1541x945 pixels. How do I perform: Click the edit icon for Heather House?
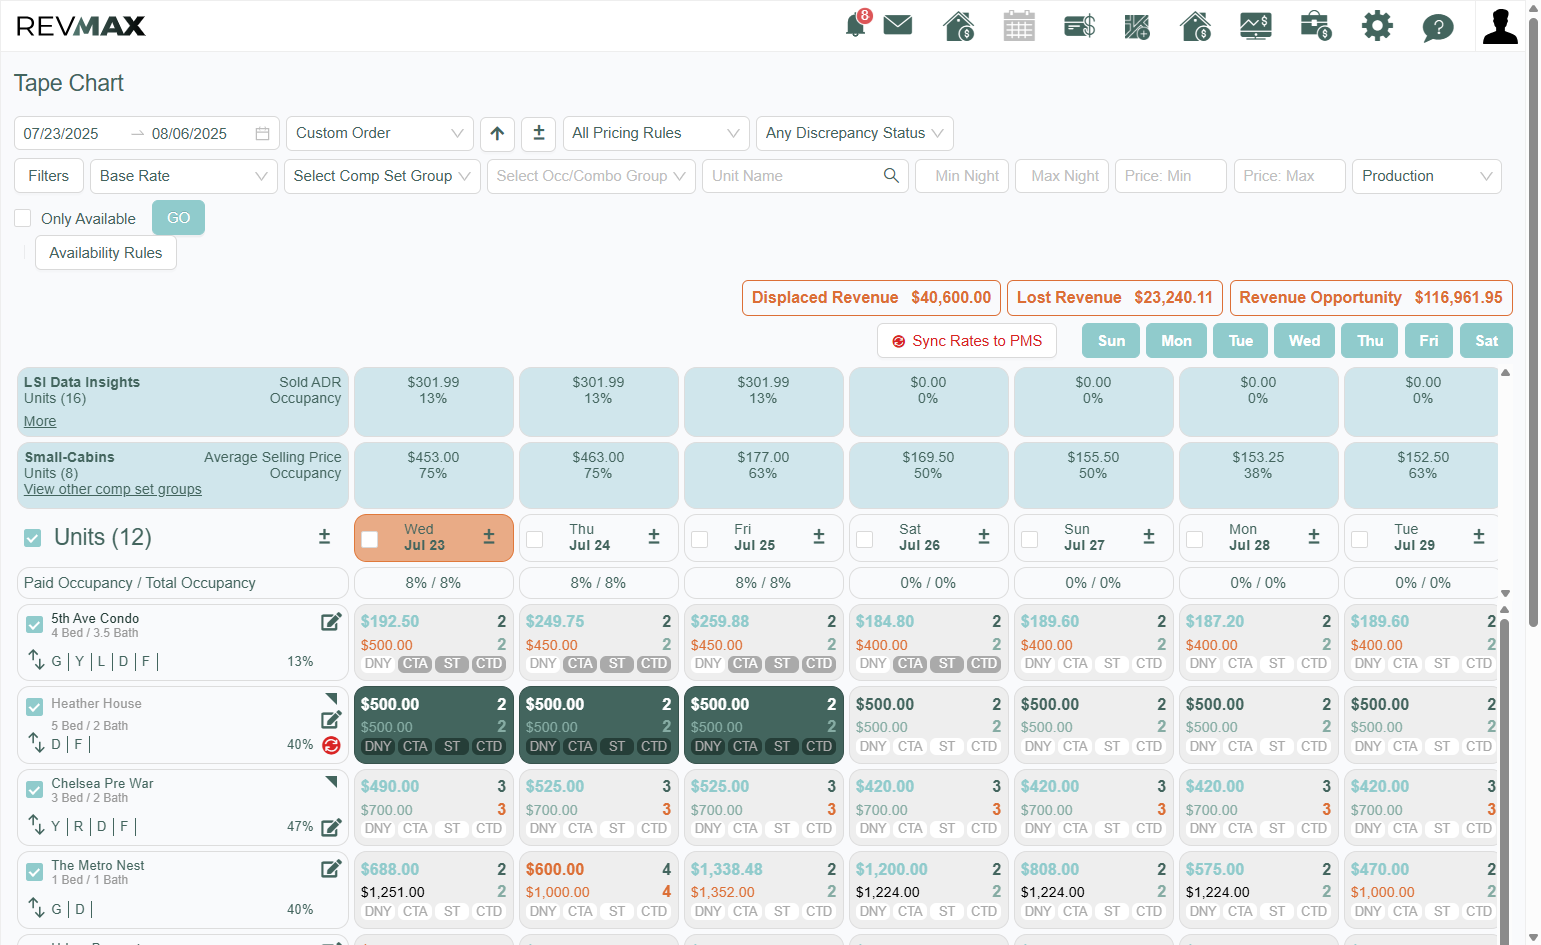[x=331, y=720]
